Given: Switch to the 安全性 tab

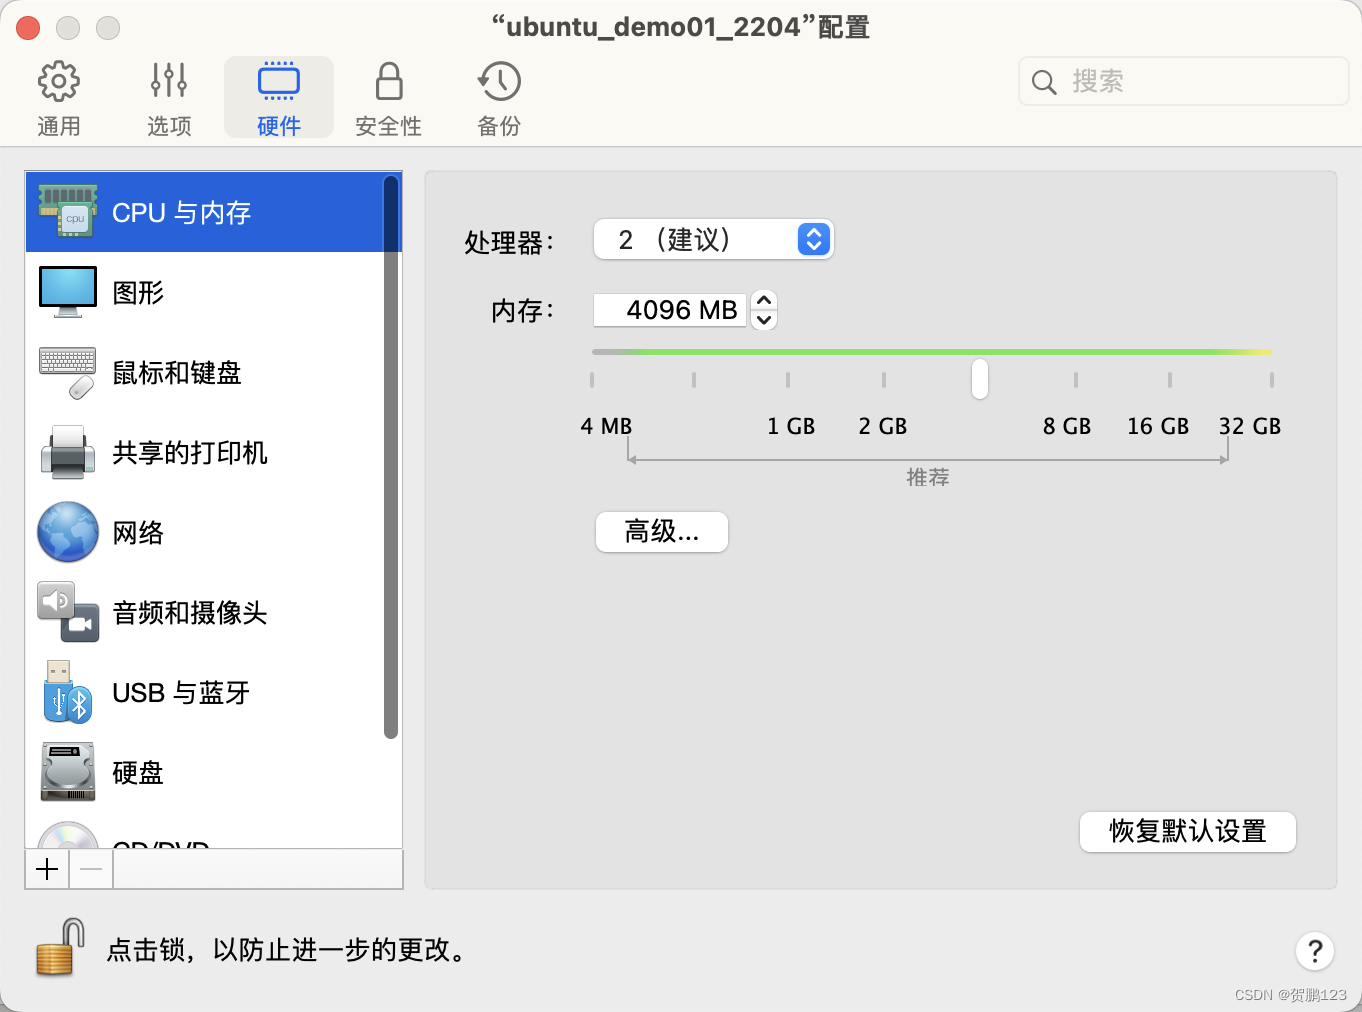Looking at the screenshot, I should [388, 95].
